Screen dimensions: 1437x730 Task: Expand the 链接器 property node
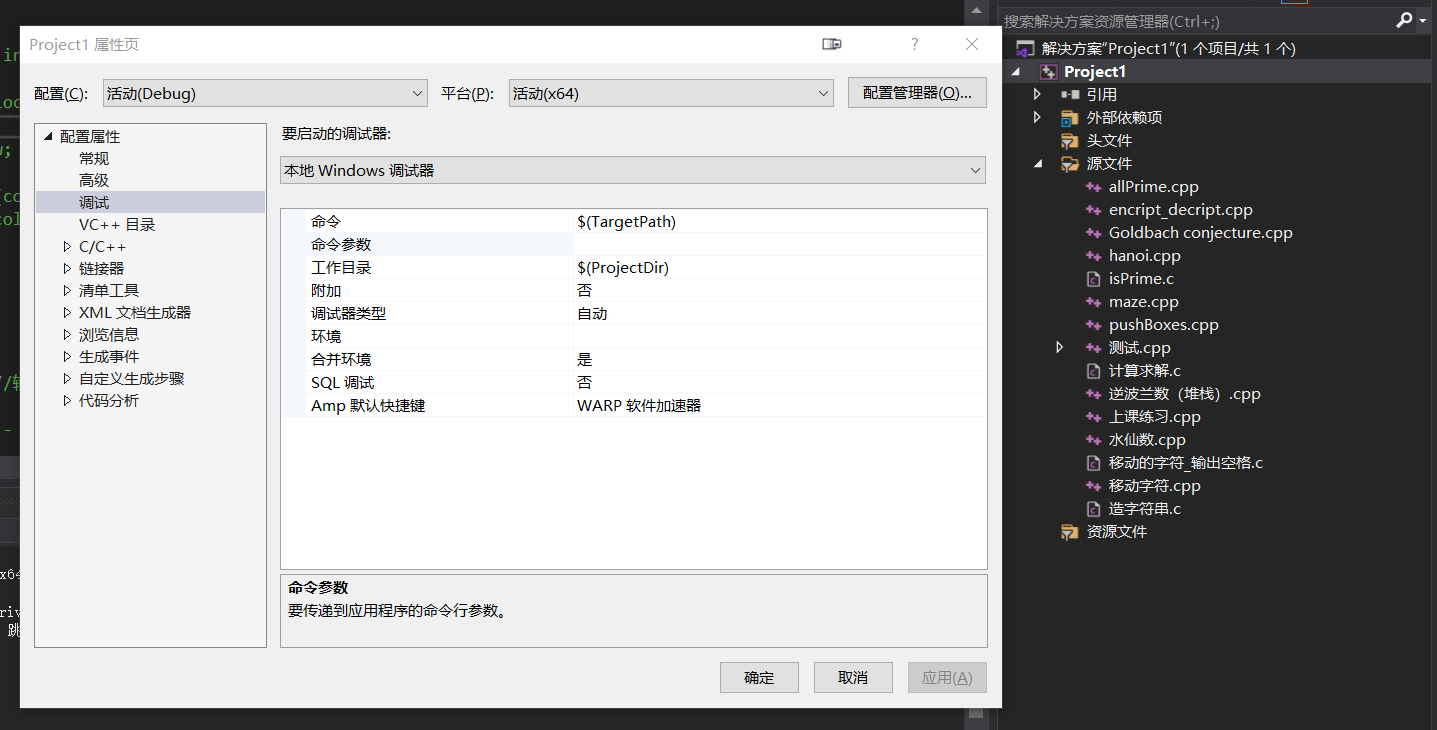67,269
